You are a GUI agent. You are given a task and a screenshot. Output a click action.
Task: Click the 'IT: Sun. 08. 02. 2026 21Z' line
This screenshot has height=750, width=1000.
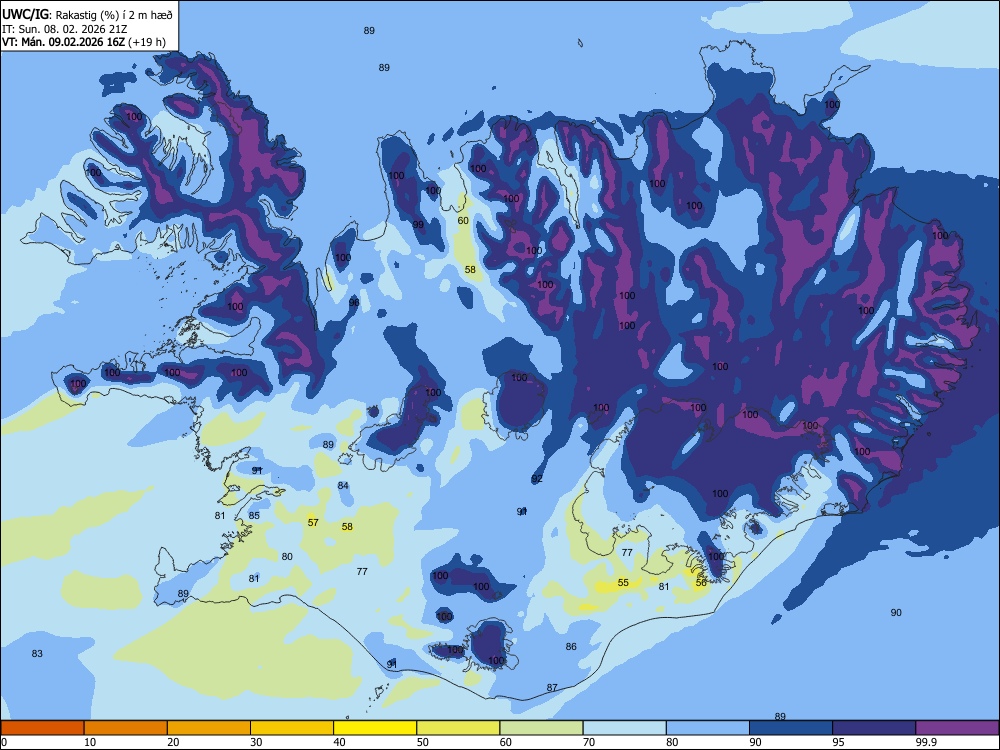64,29
